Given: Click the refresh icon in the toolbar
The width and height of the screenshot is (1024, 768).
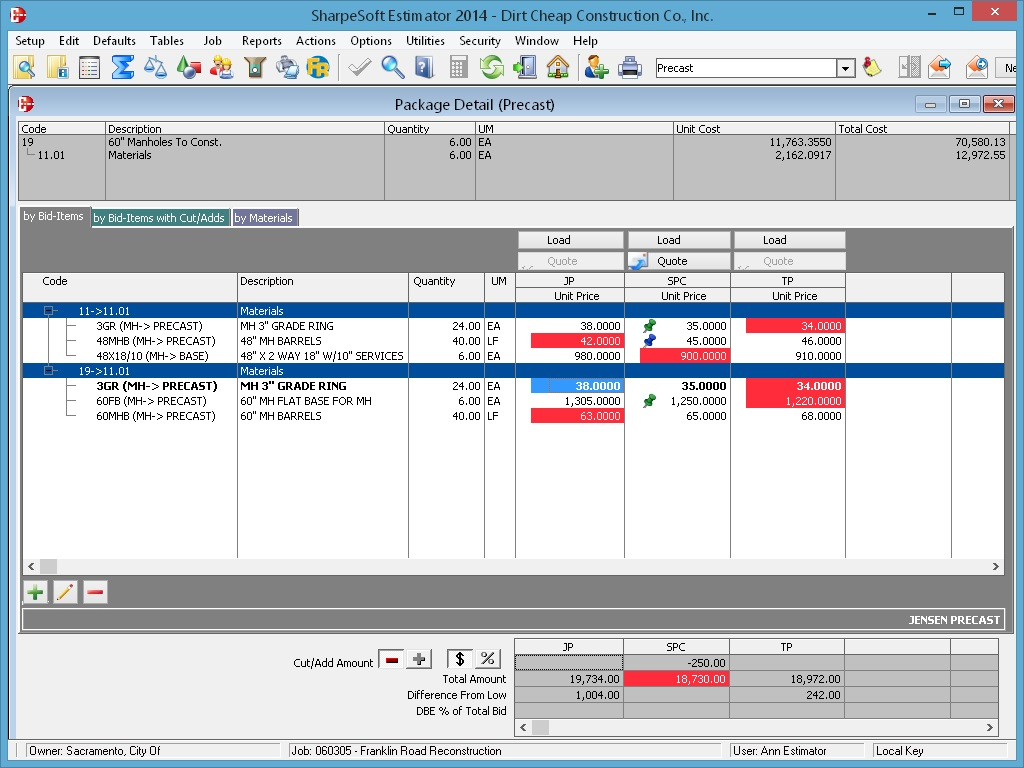Looking at the screenshot, I should (490, 66).
